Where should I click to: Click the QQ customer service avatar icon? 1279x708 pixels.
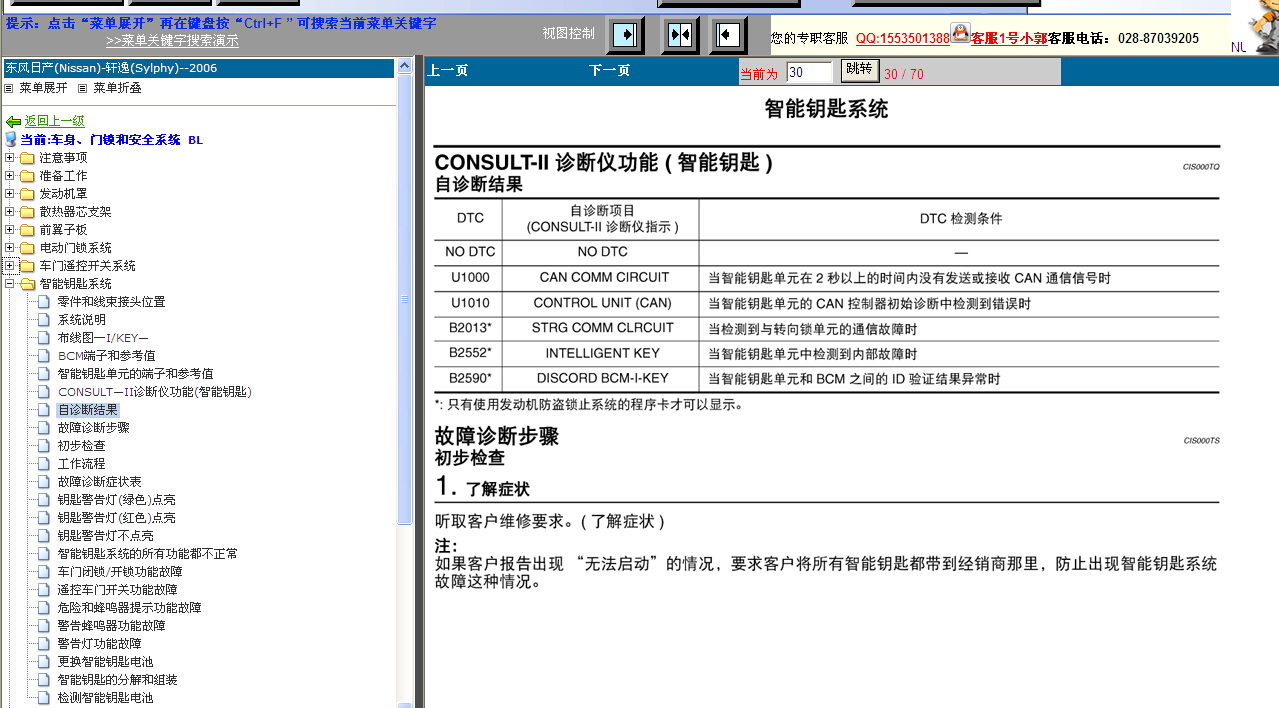960,33
